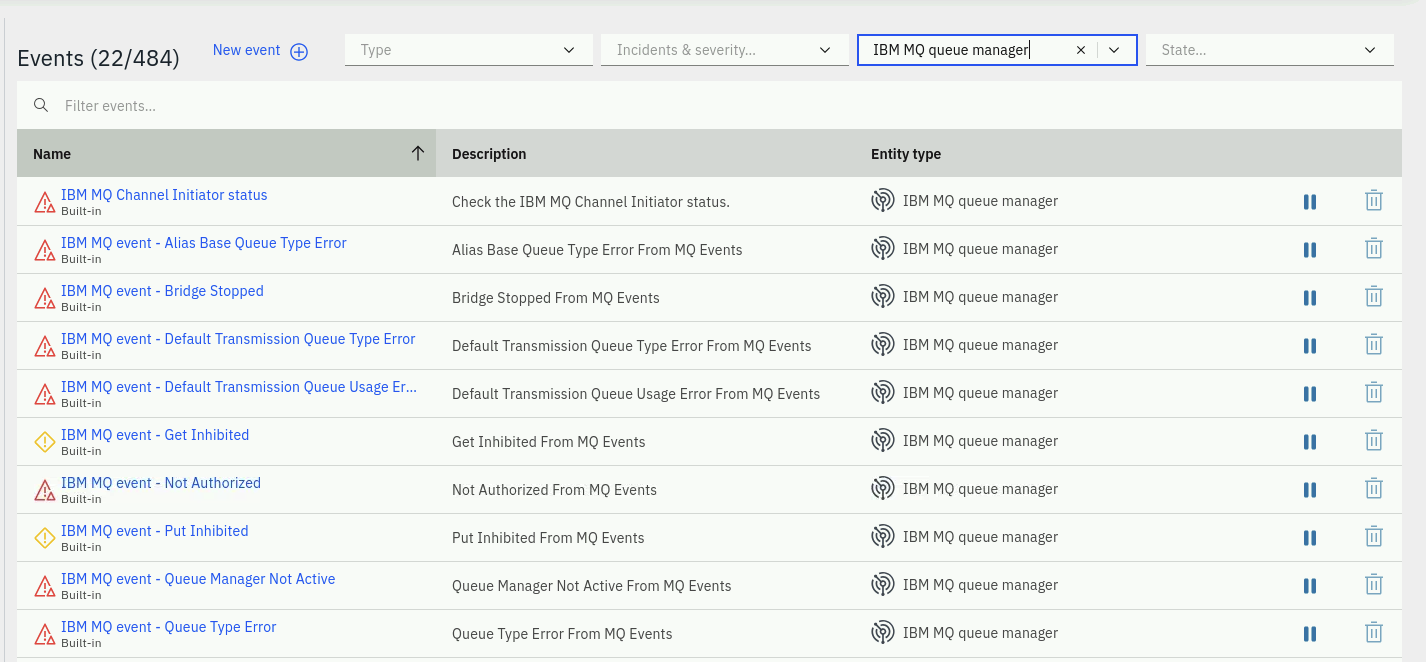Screen dimensions: 1426x662
Task: Delete Queue Manager Not Active event
Action: click(x=1374, y=585)
